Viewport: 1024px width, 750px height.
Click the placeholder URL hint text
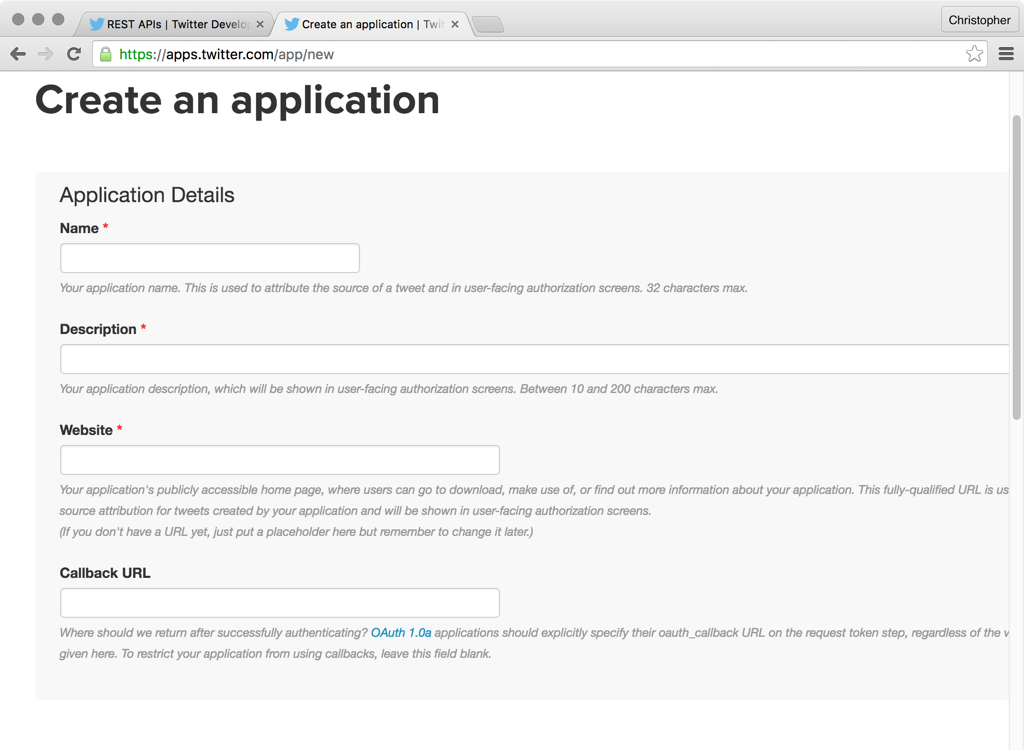[296, 532]
